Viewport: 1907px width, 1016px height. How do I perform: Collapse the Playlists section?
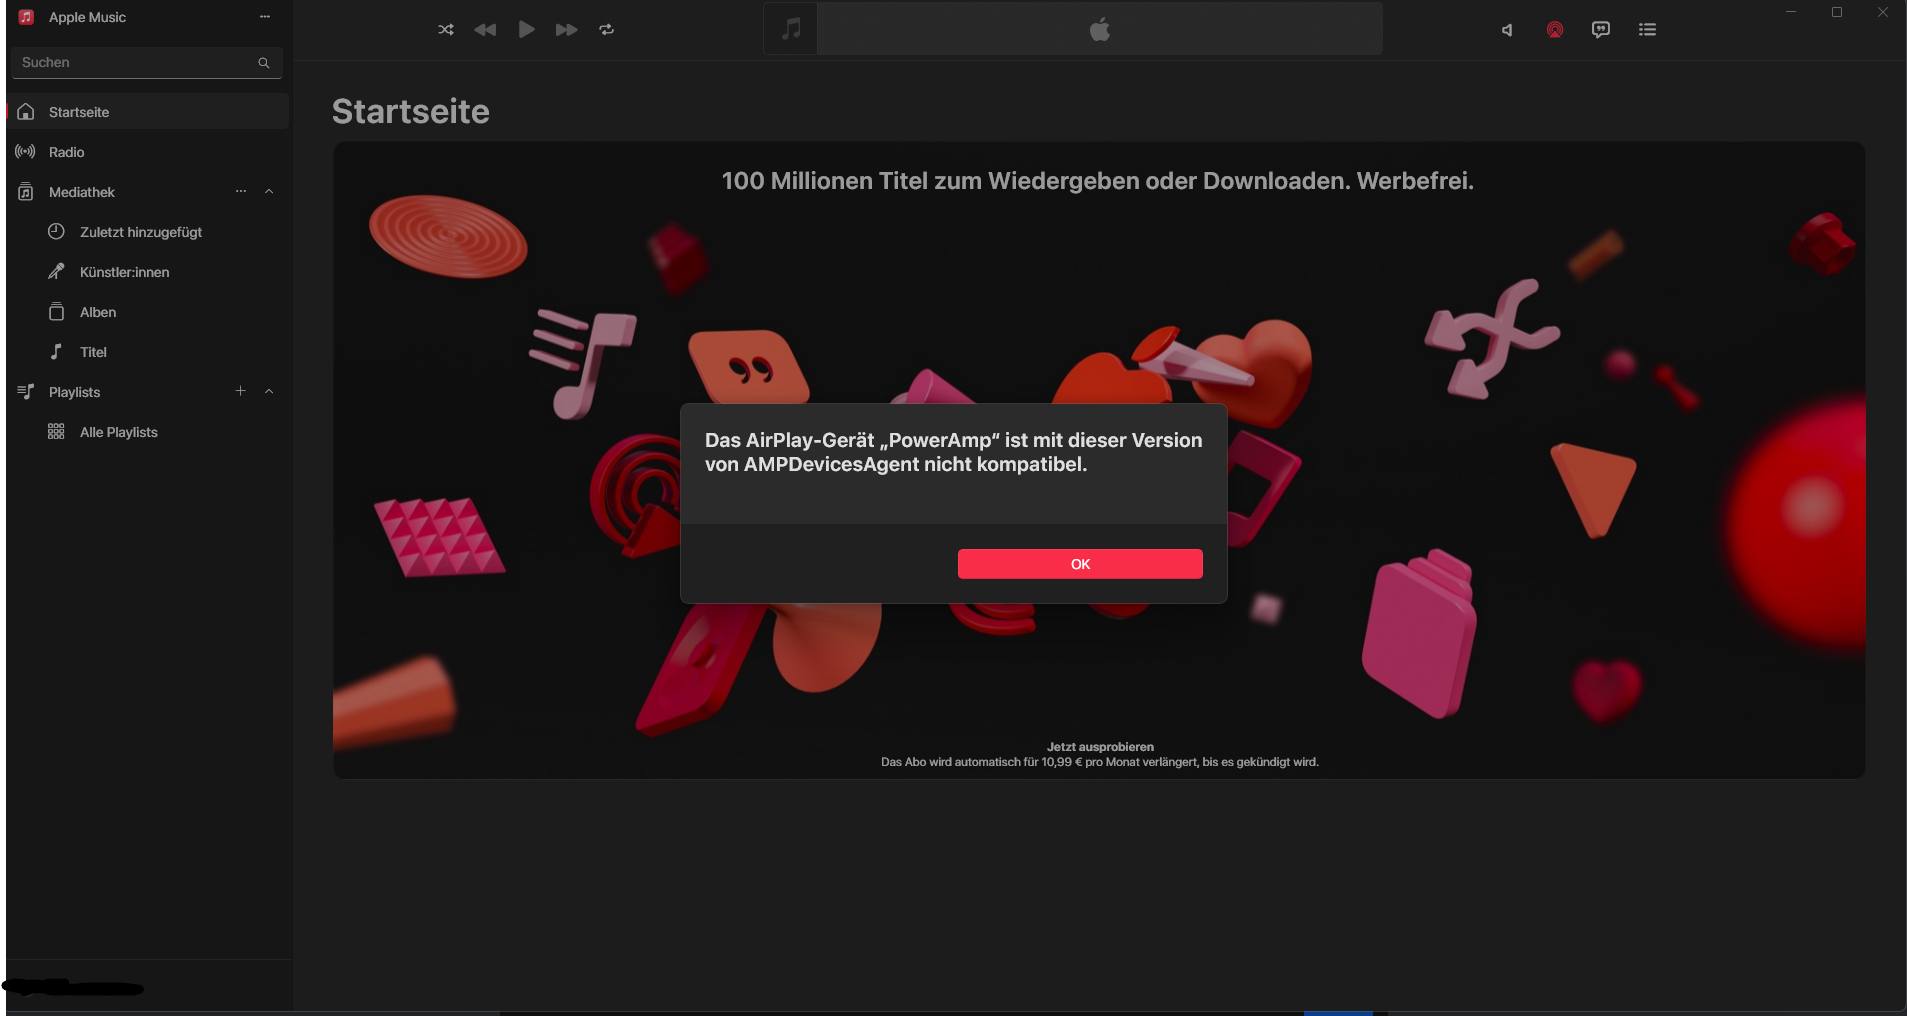[x=269, y=392]
